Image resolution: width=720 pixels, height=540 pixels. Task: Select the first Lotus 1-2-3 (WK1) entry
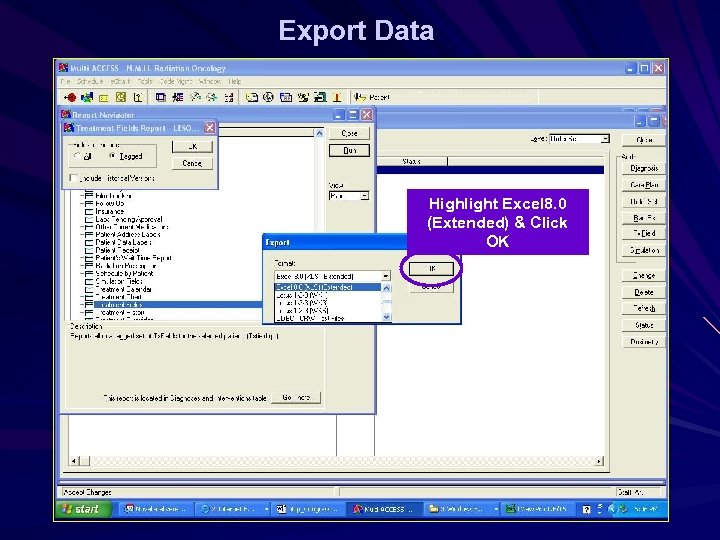pos(328,295)
